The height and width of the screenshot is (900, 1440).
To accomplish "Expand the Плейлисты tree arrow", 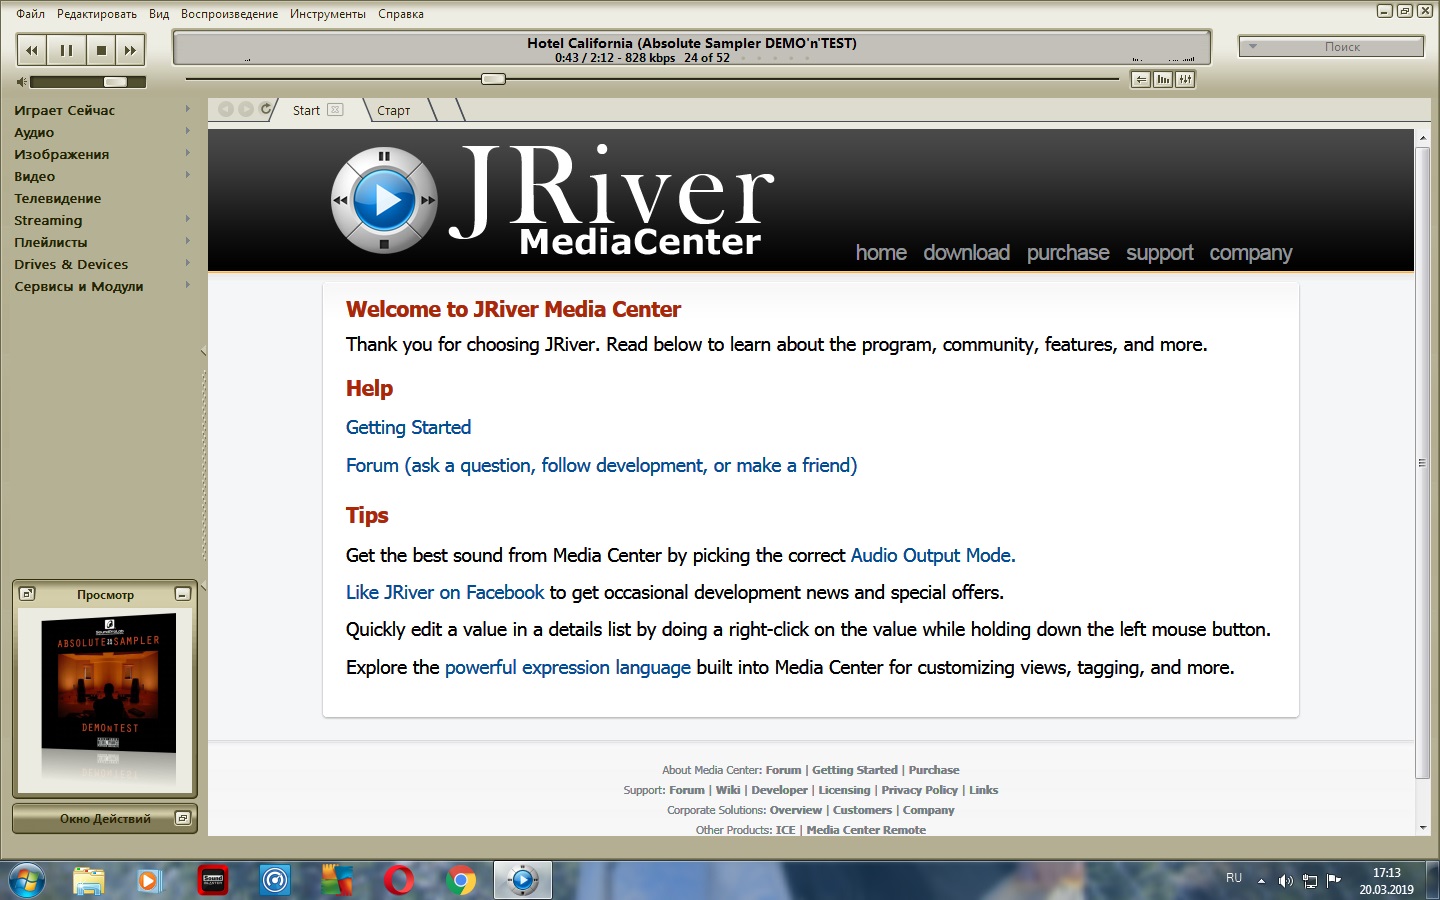I will coord(187,241).
